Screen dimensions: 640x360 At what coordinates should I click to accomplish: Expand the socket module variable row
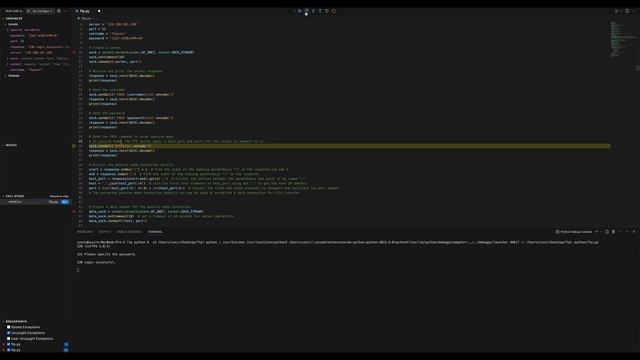coord(39,64)
